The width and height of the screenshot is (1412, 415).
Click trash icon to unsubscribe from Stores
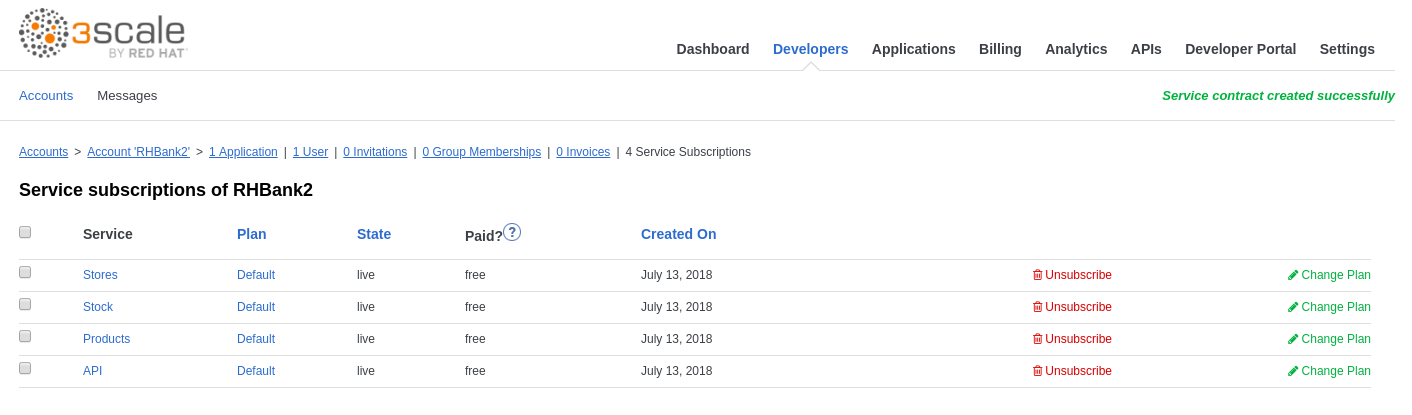[1037, 275]
